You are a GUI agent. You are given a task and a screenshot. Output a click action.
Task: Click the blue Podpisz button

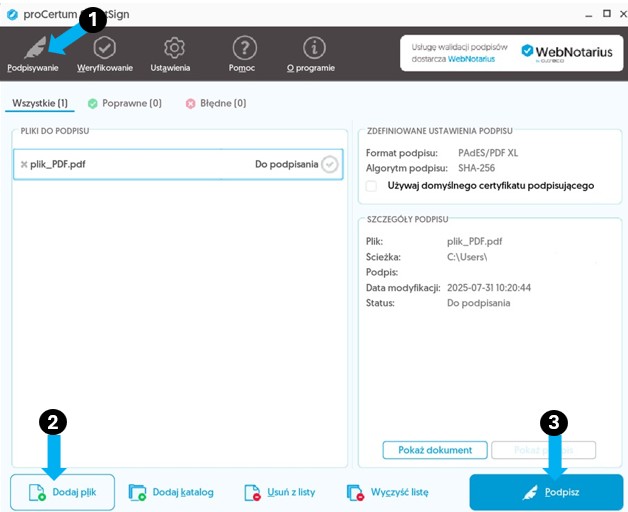546,492
